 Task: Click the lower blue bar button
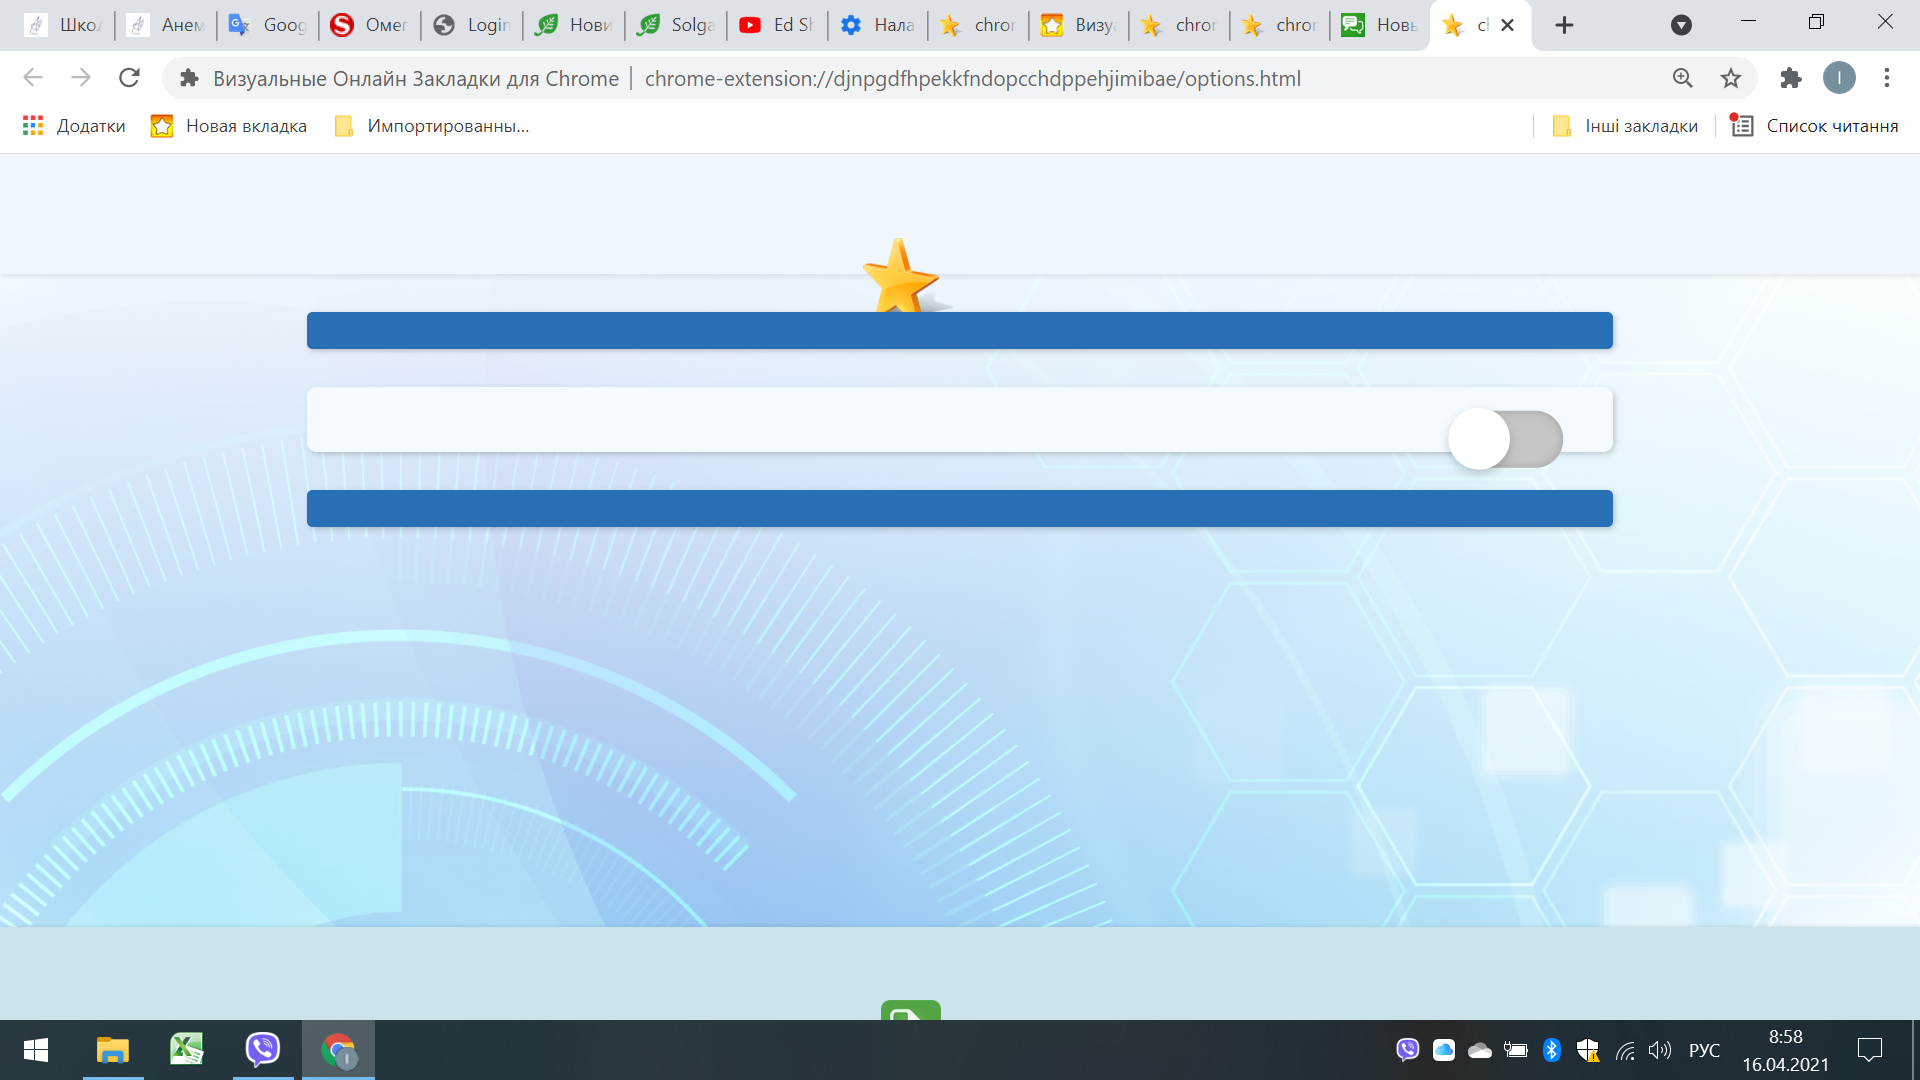click(x=959, y=508)
